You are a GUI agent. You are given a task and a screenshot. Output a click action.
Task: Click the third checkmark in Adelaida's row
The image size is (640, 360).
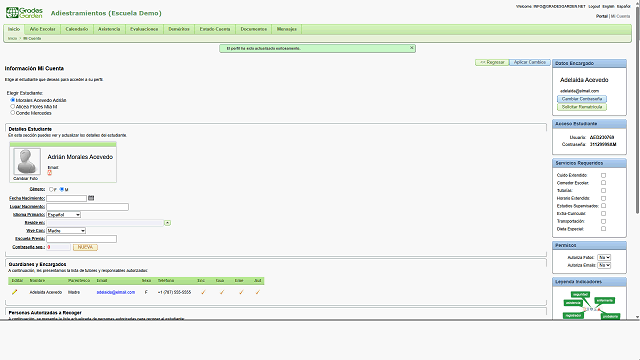[241, 292]
